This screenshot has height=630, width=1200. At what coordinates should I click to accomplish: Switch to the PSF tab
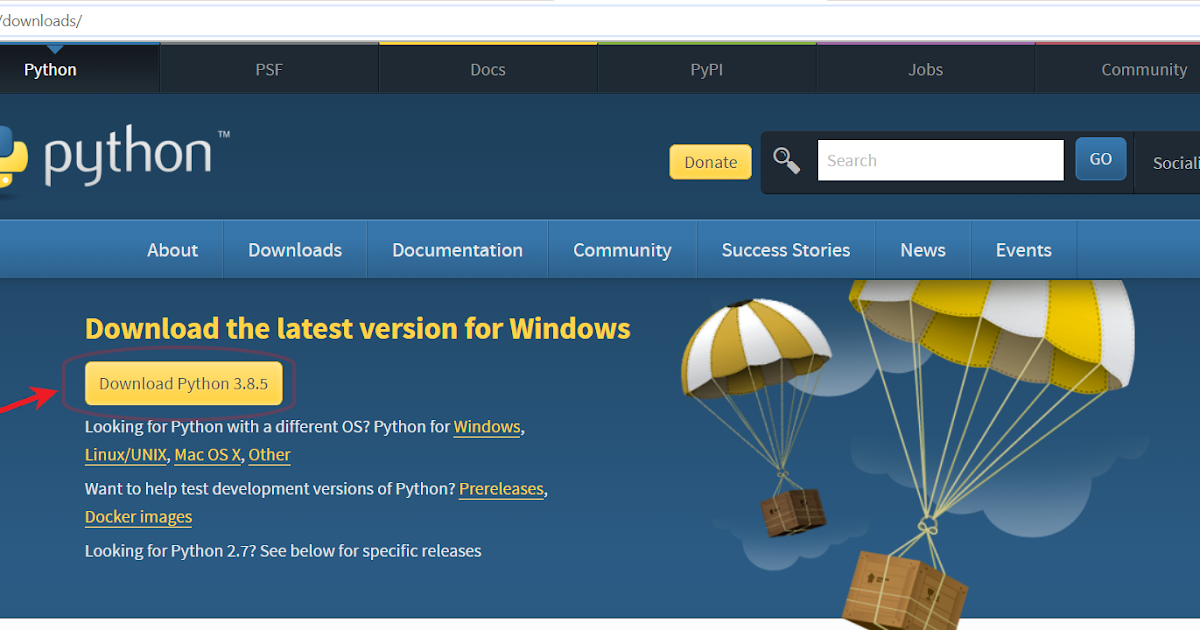[x=268, y=68]
